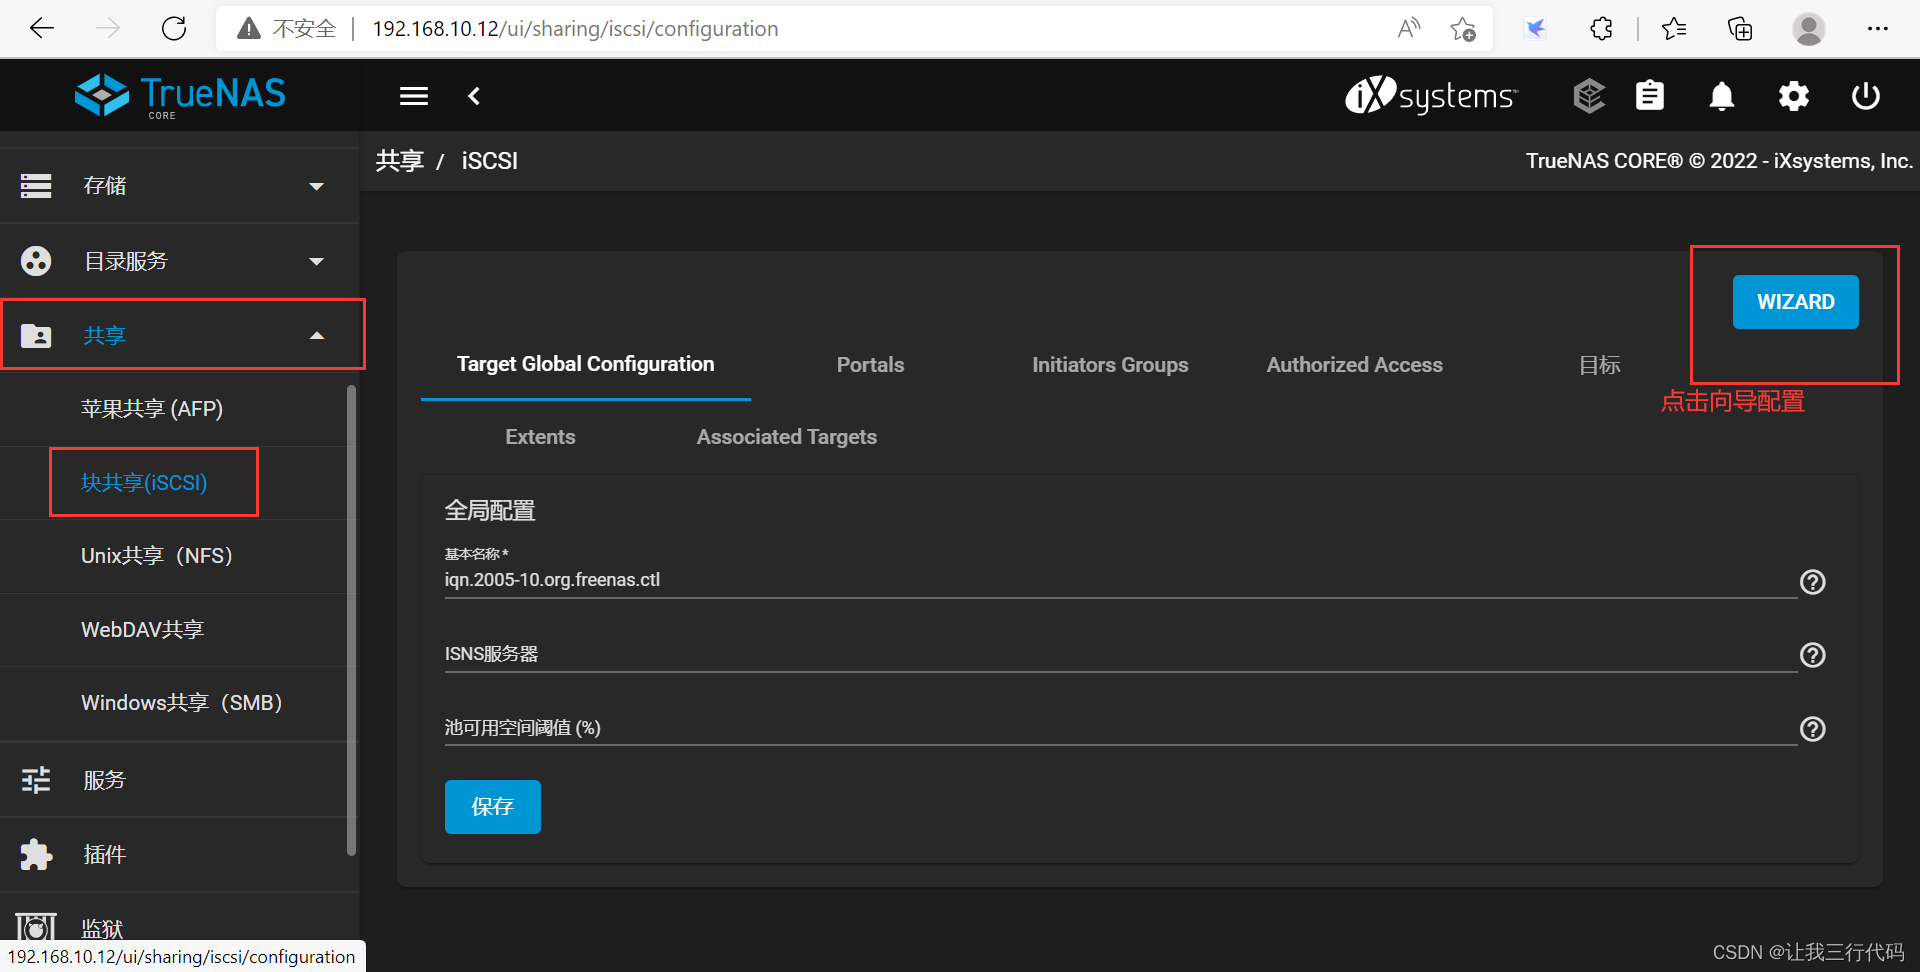
Task: Click the 保存 save button
Action: (x=493, y=807)
